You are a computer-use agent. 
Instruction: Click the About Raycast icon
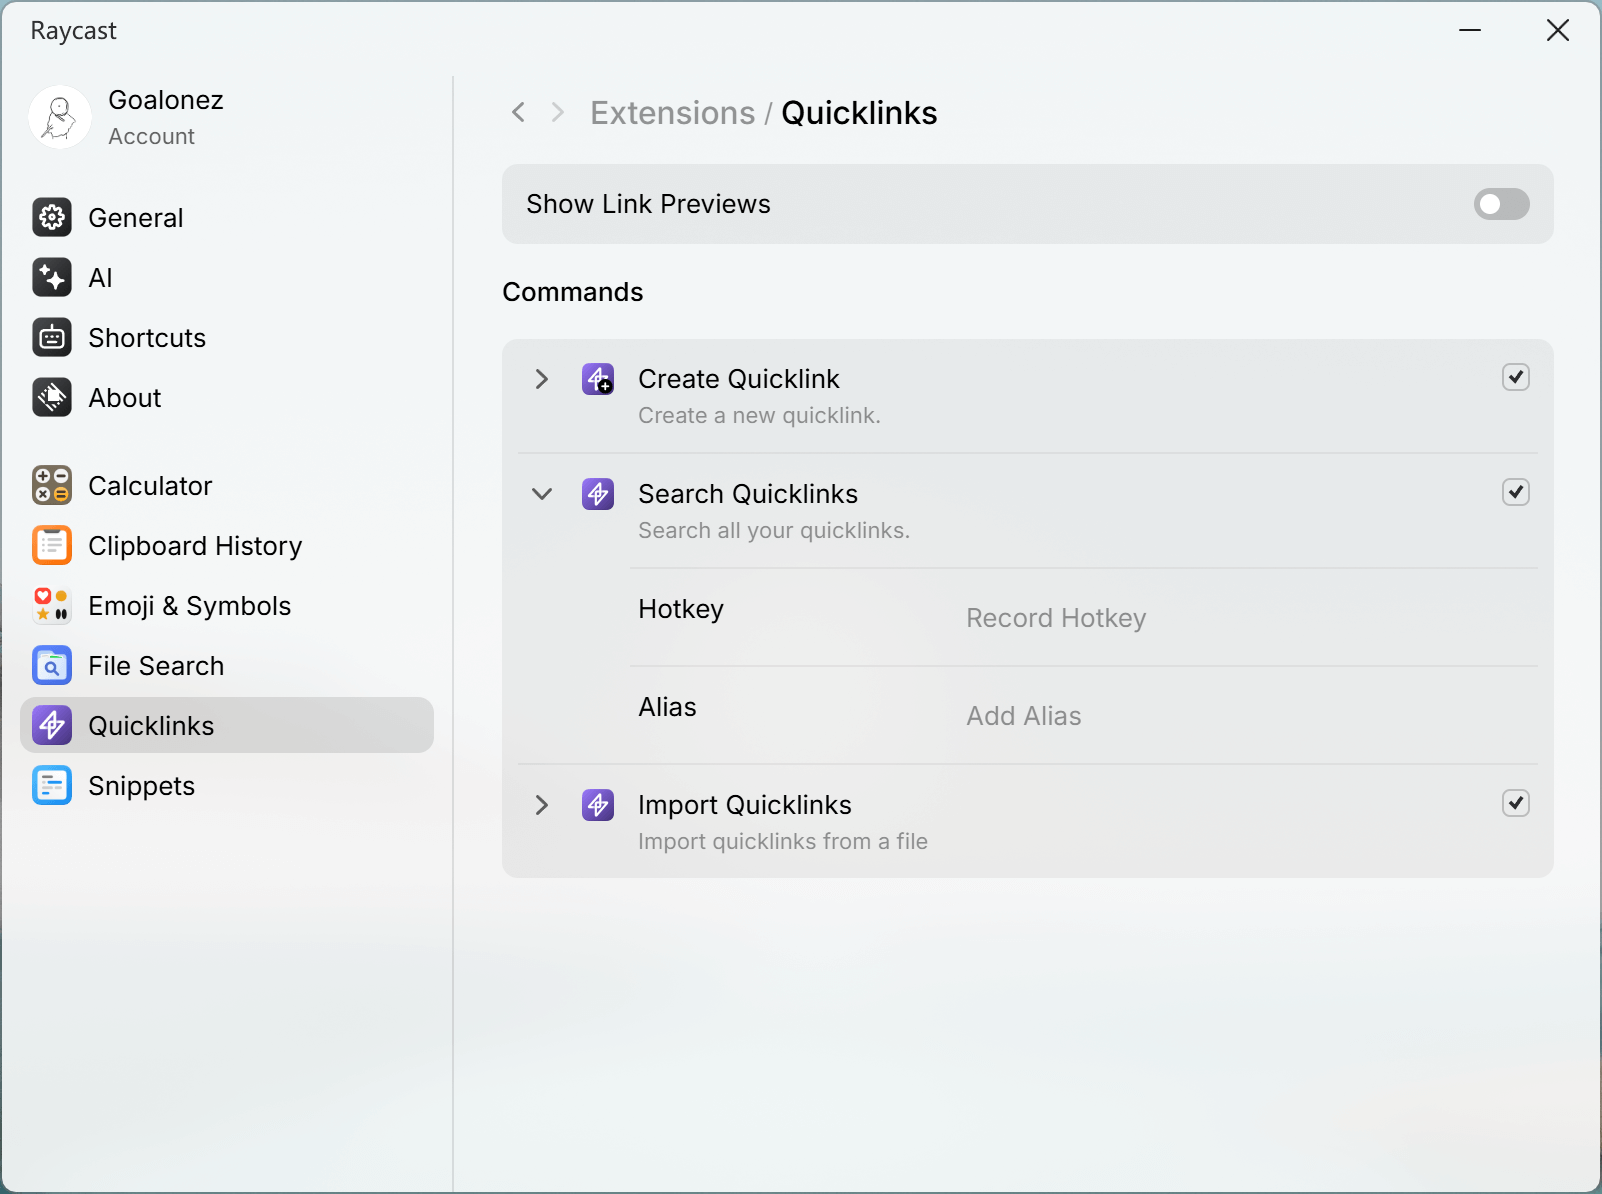point(52,397)
